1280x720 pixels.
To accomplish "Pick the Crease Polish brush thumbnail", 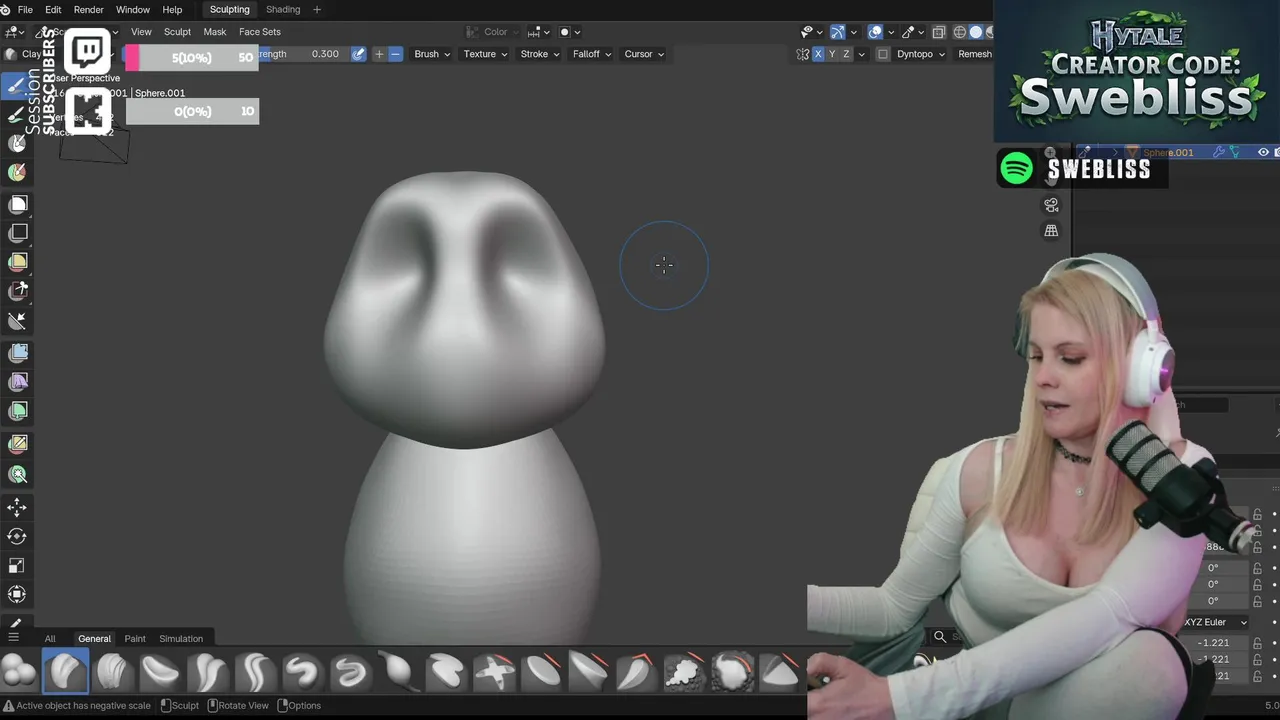I will pyautogui.click(x=207, y=671).
